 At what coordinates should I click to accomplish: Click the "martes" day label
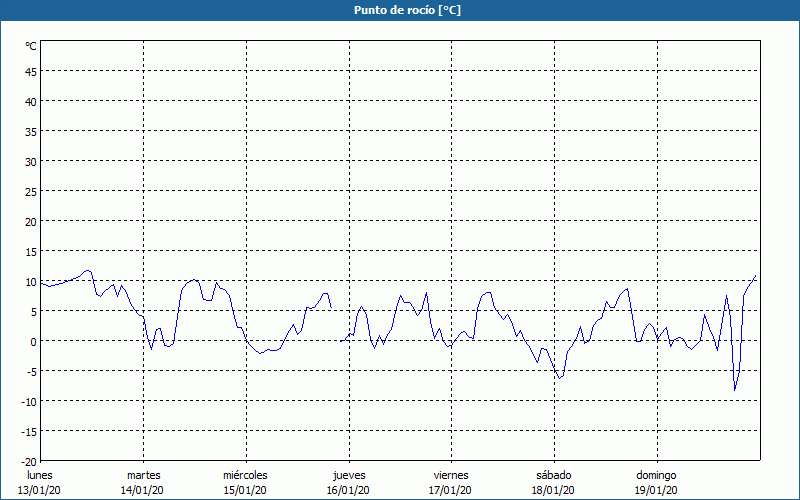[143, 475]
